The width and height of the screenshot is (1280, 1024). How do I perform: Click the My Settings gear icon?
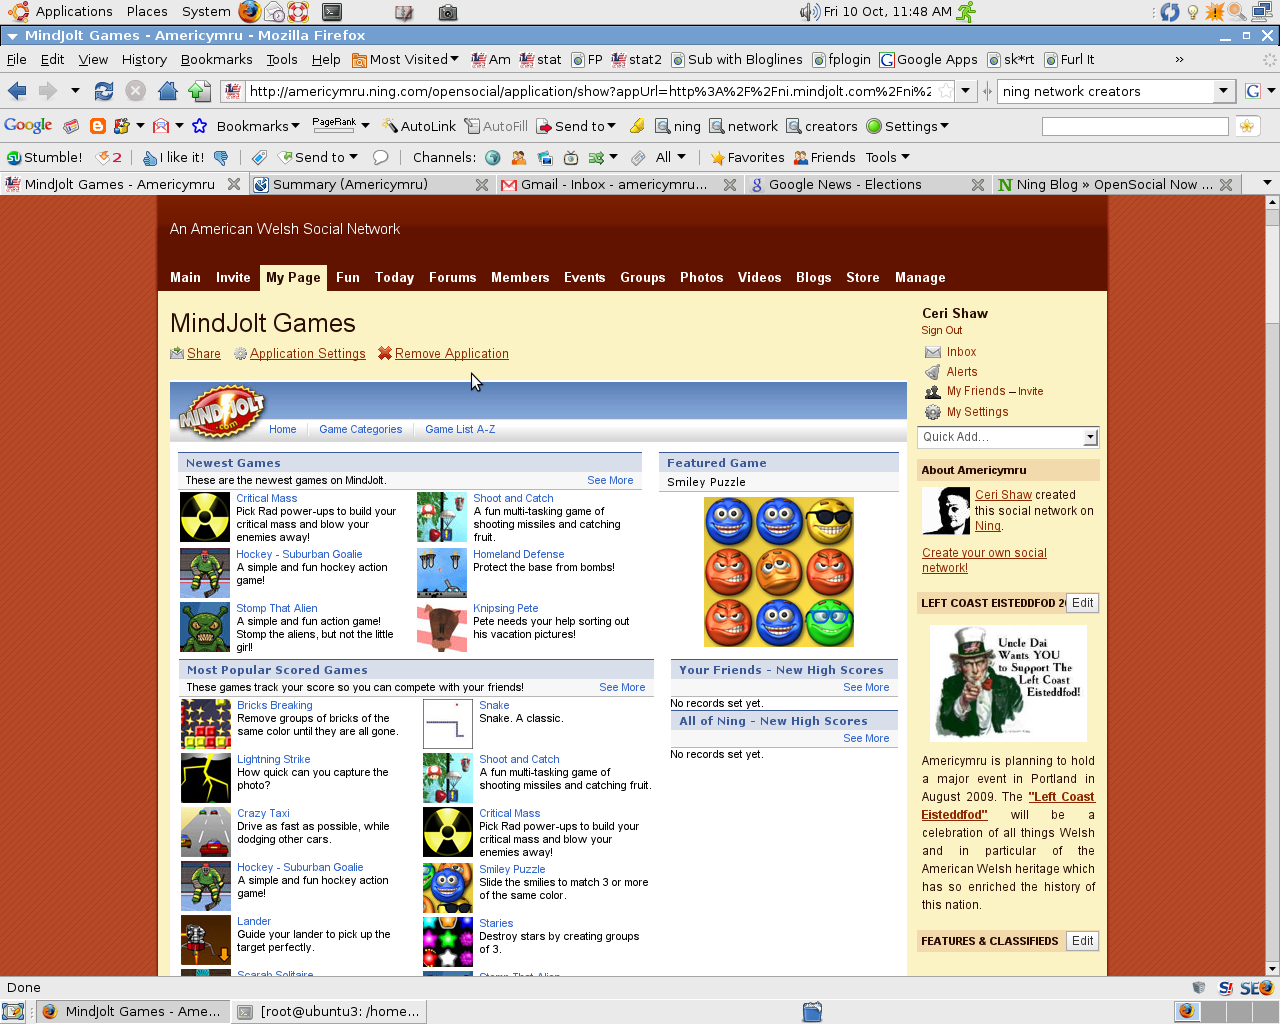click(x=933, y=412)
